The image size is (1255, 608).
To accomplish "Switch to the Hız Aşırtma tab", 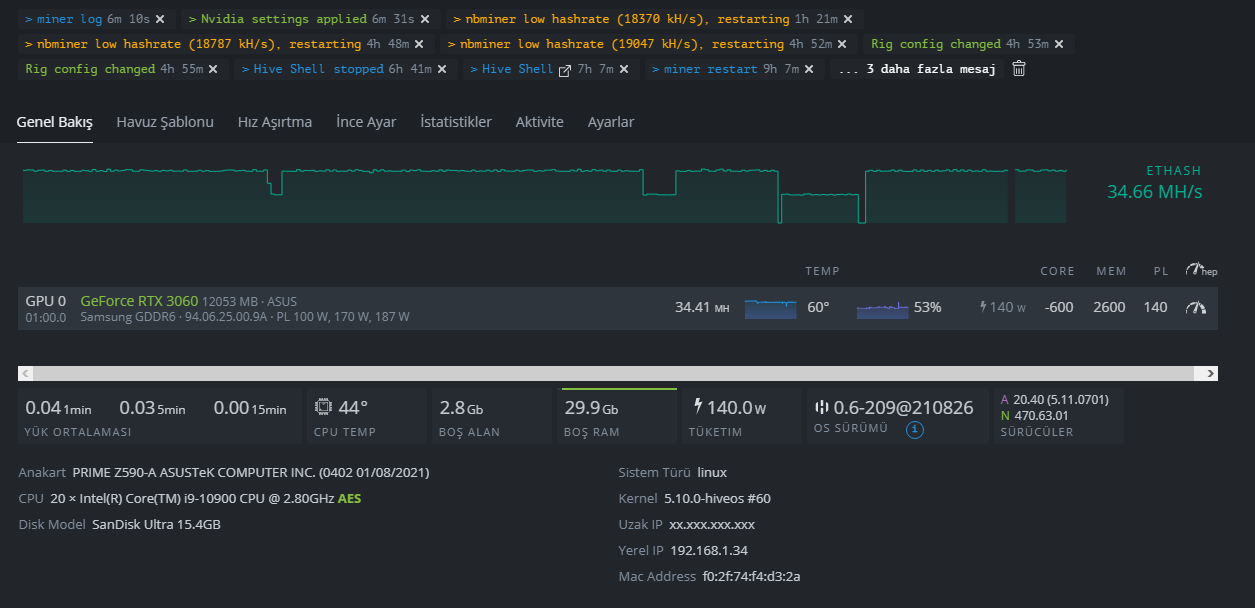I will (274, 122).
